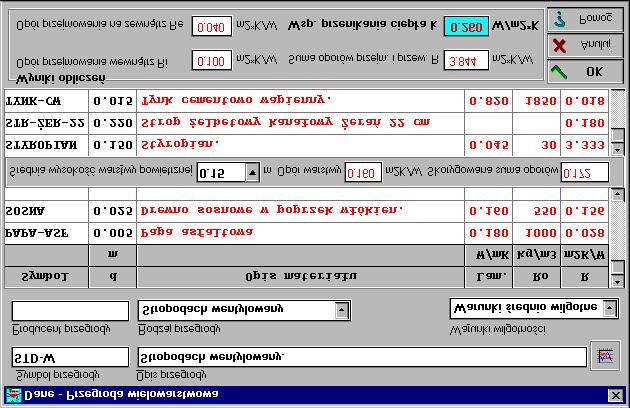The height and width of the screenshot is (408, 630).
Task: Click the total resistance R field 3.844
Action: 466,60
